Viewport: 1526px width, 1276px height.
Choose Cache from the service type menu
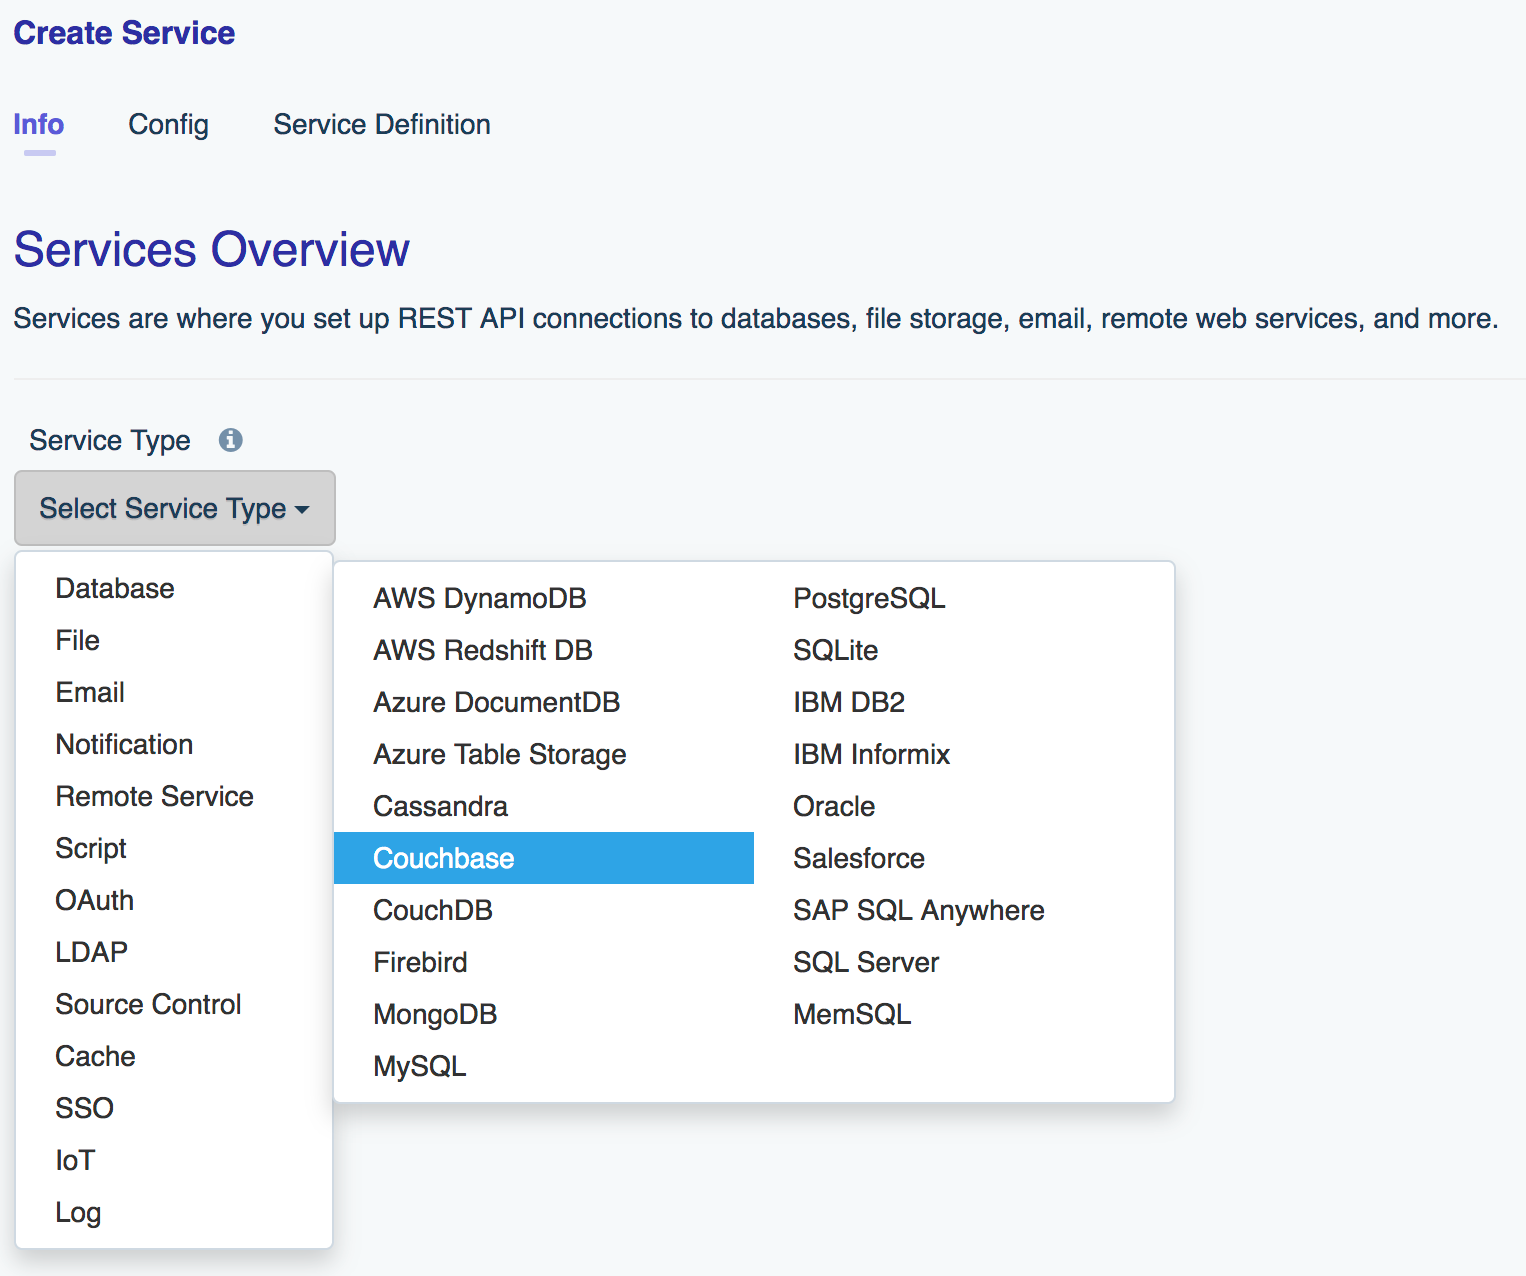pyautogui.click(x=174, y=1056)
